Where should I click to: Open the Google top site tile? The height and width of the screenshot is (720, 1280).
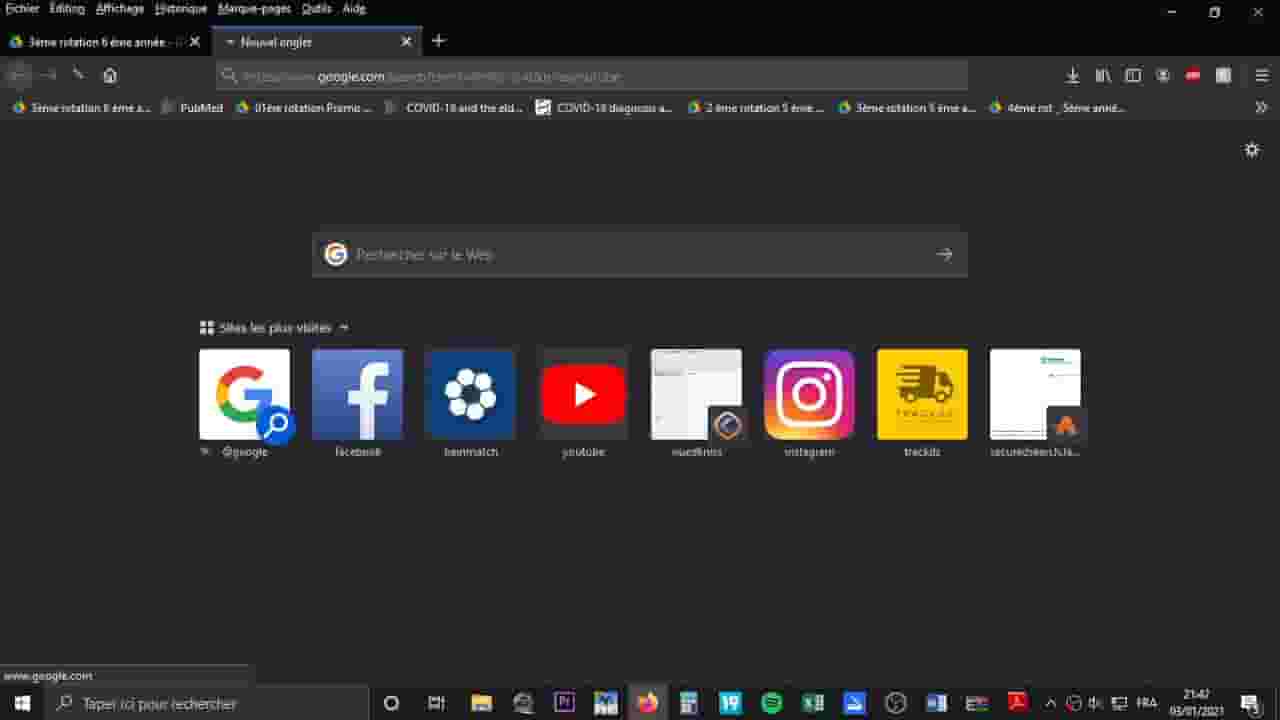[x=245, y=394]
